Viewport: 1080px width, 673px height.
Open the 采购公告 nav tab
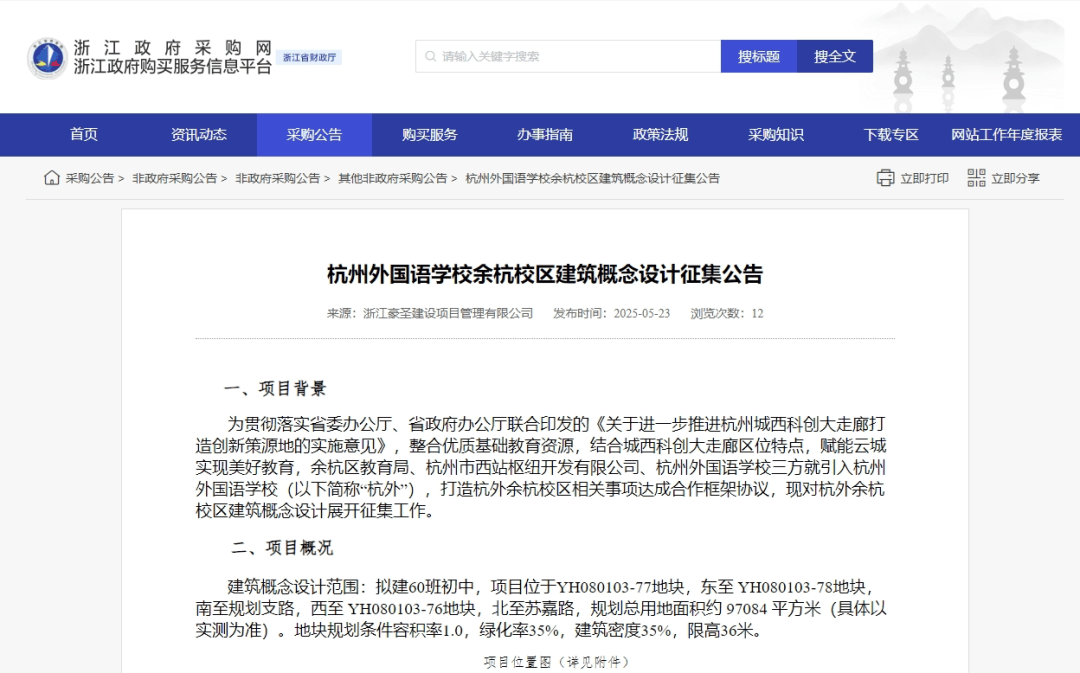pyautogui.click(x=314, y=134)
